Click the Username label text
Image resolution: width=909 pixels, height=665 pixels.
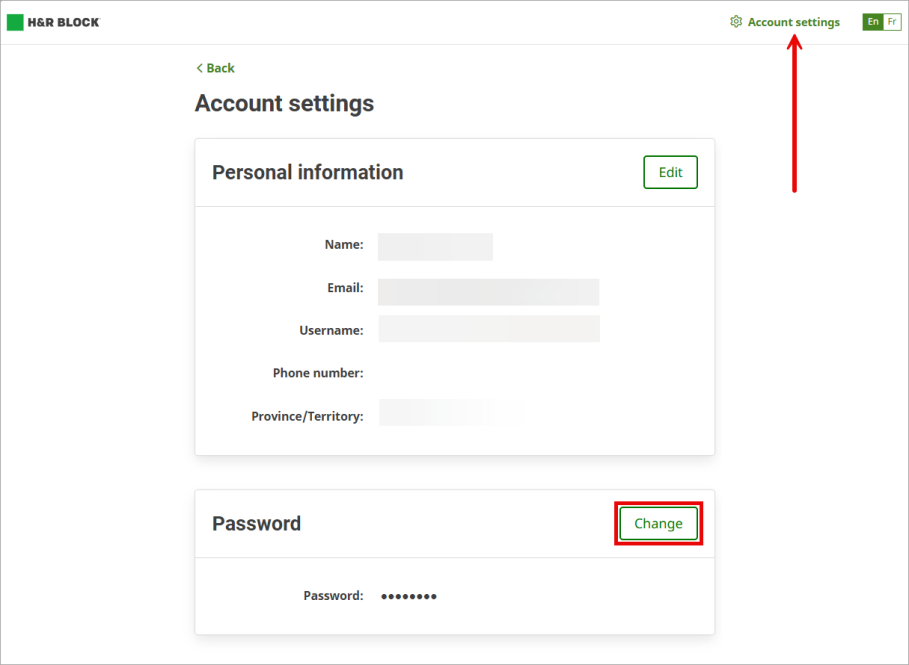click(x=331, y=330)
